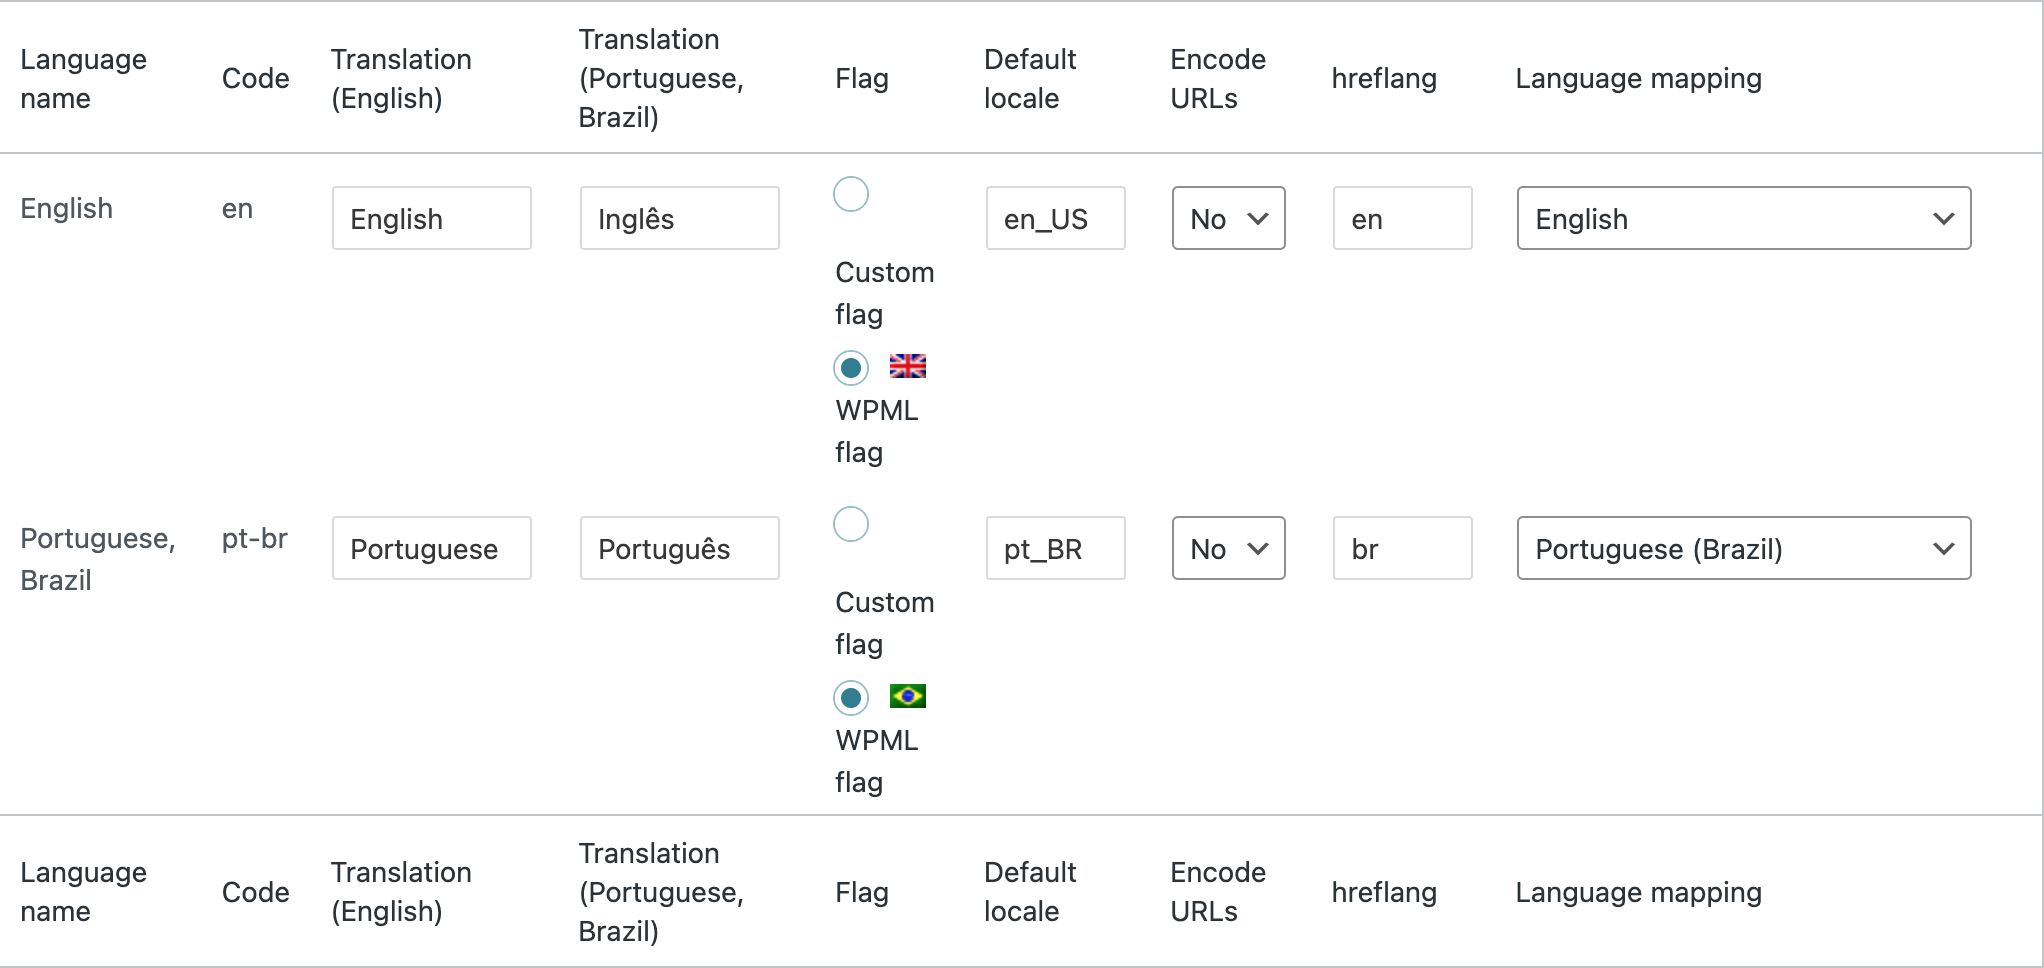This screenshot has height=968, width=2044.
Task: Open Encode URLs dropdown for Portuguese row
Action: (x=1228, y=548)
